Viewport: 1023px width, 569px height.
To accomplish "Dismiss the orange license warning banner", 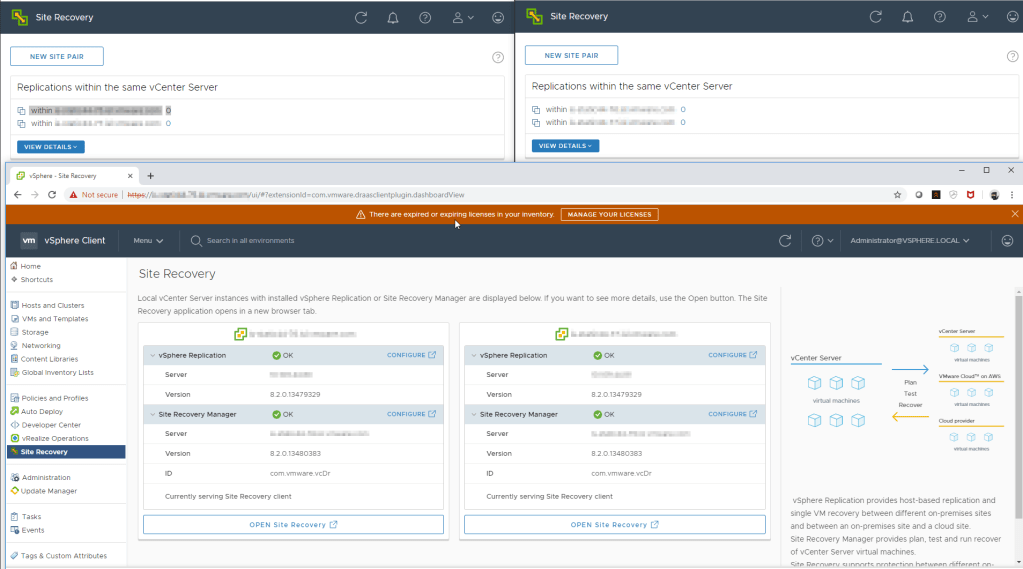I will tap(1015, 214).
